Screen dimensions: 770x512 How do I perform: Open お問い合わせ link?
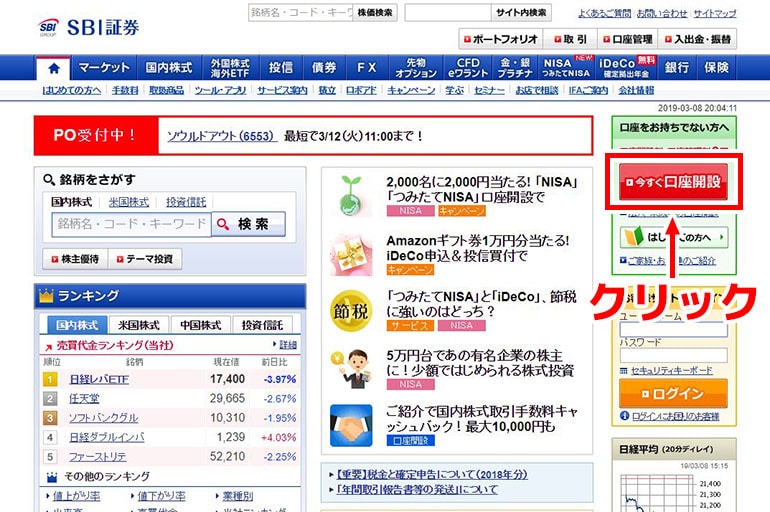pos(662,14)
